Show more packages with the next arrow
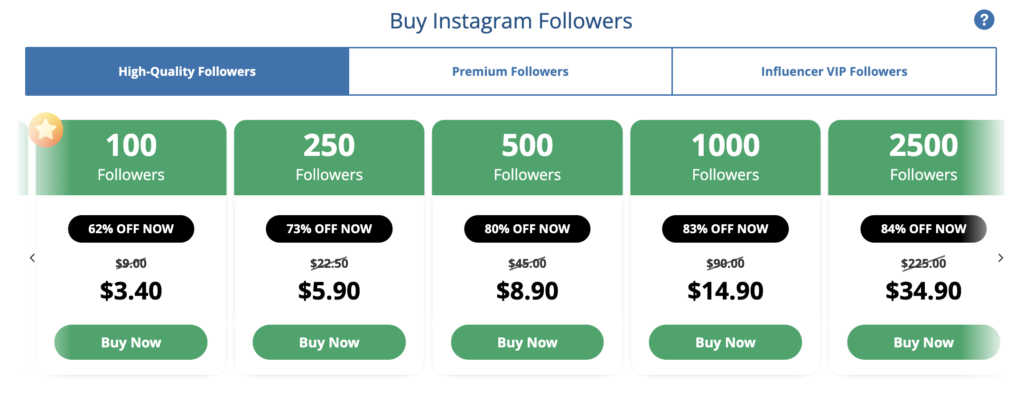This screenshot has width=1024, height=400. [1001, 258]
